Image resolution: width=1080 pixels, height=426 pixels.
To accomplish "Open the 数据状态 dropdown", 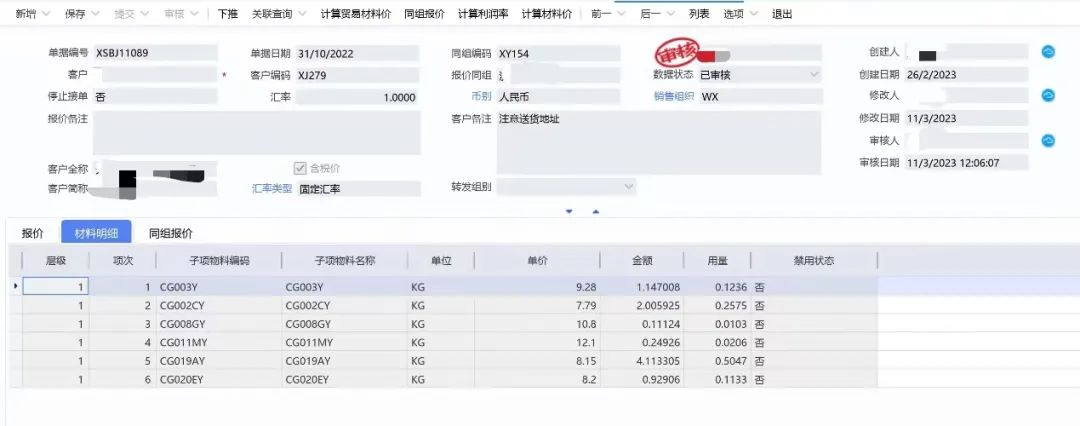I will coord(815,74).
